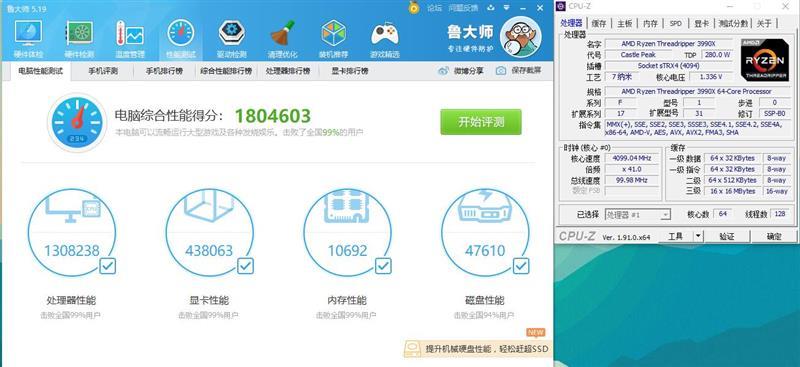Click 保存截屏 save screenshot link

(526, 71)
